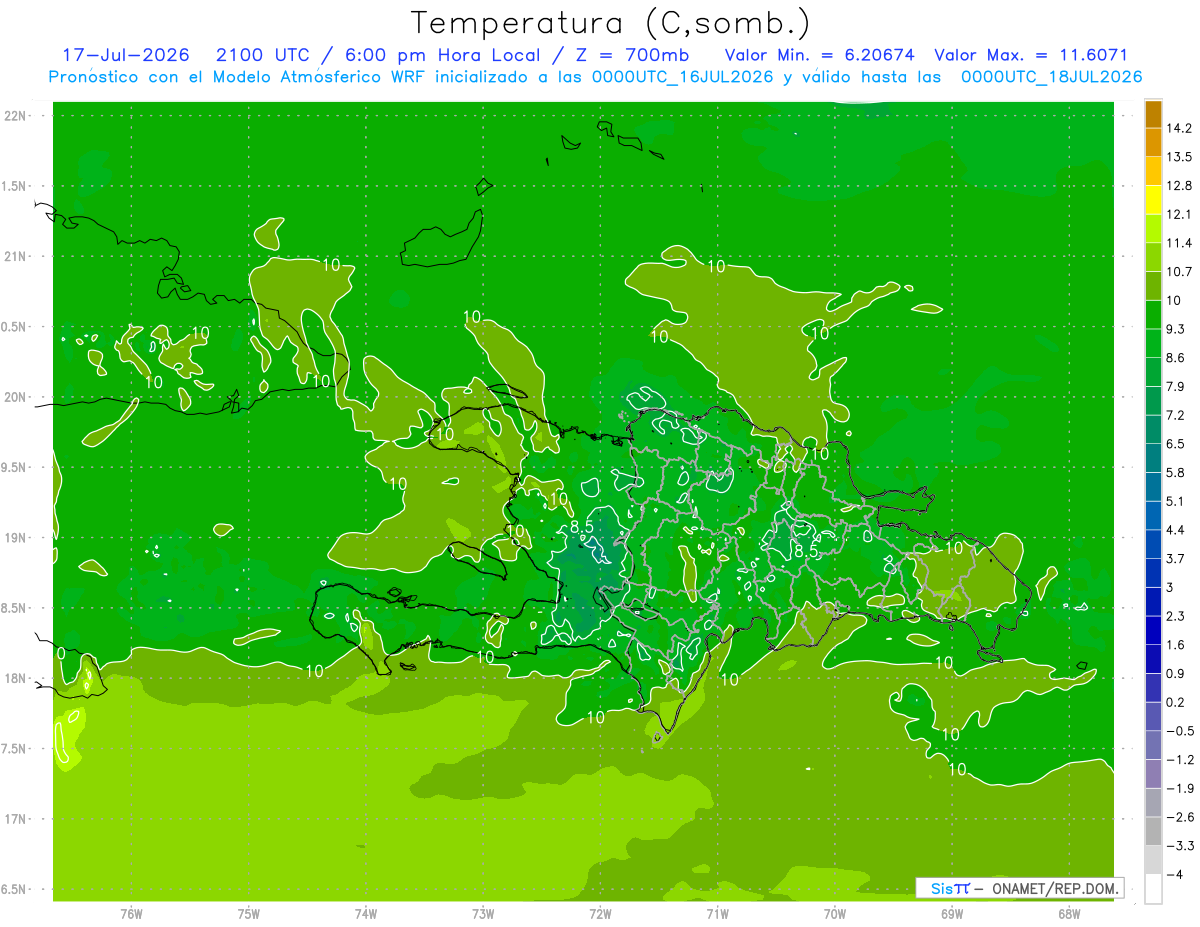The image size is (1200, 927).
Task: Click the 'Valor Max. = 11.6071' value
Action: pos(1031,55)
